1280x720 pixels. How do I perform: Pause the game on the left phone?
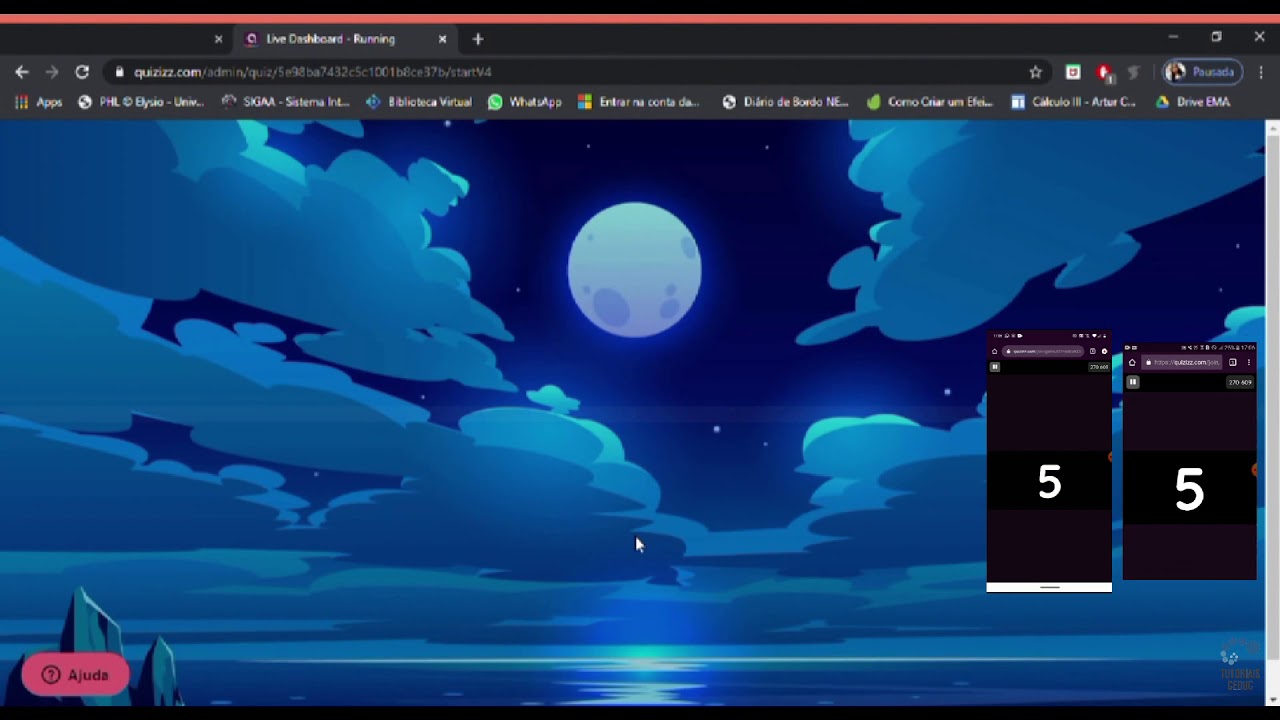(995, 367)
